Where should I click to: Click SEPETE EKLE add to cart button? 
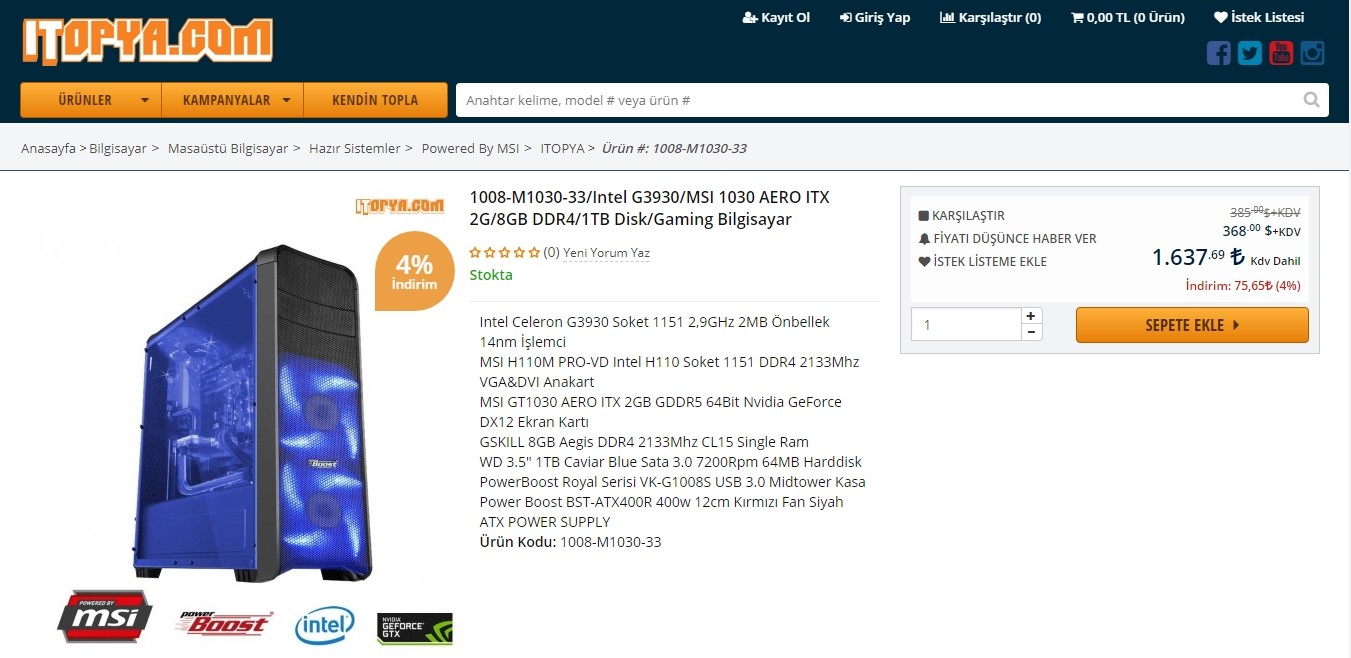[x=1192, y=325]
